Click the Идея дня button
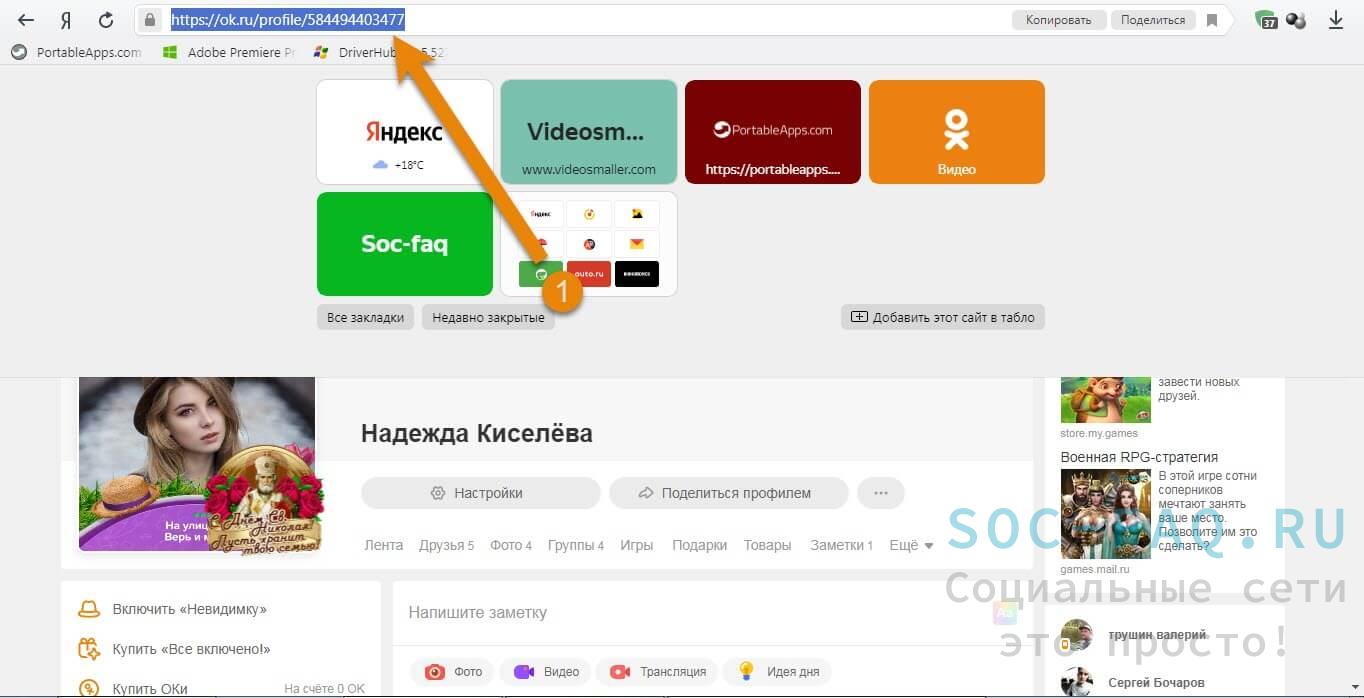 point(778,672)
